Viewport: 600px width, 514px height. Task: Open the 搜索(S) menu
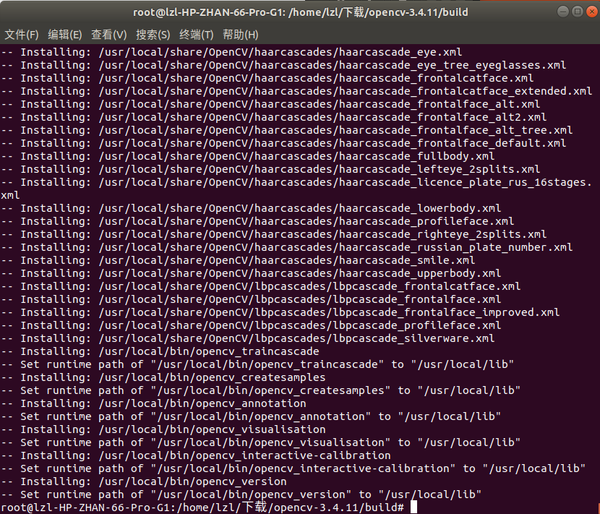[x=153, y=35]
